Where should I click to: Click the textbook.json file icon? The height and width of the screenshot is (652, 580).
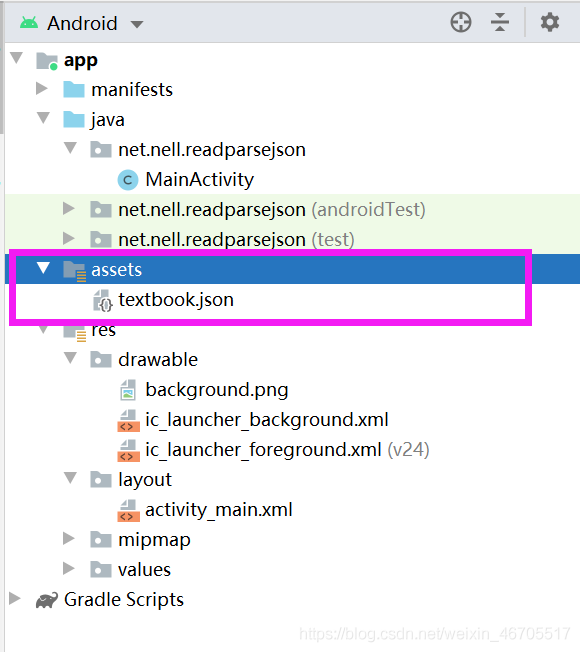click(102, 301)
